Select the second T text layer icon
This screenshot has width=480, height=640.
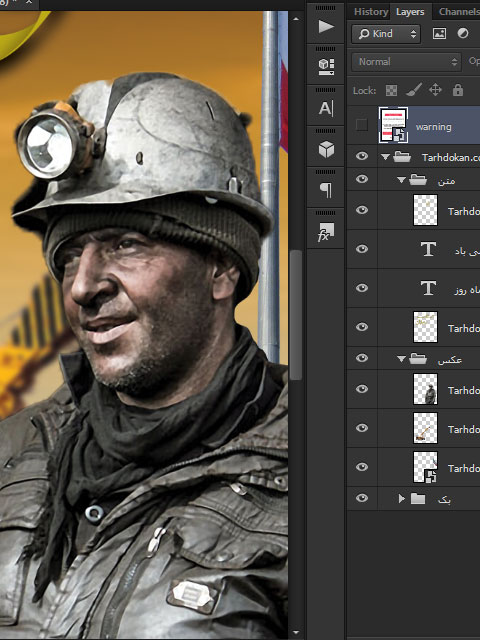click(428, 288)
